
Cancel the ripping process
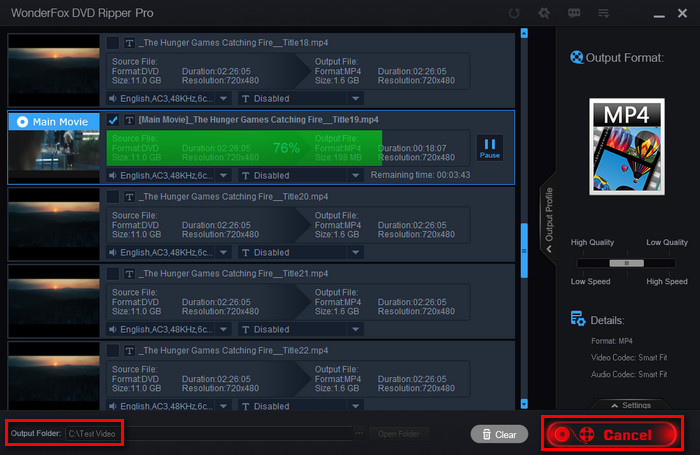612,434
